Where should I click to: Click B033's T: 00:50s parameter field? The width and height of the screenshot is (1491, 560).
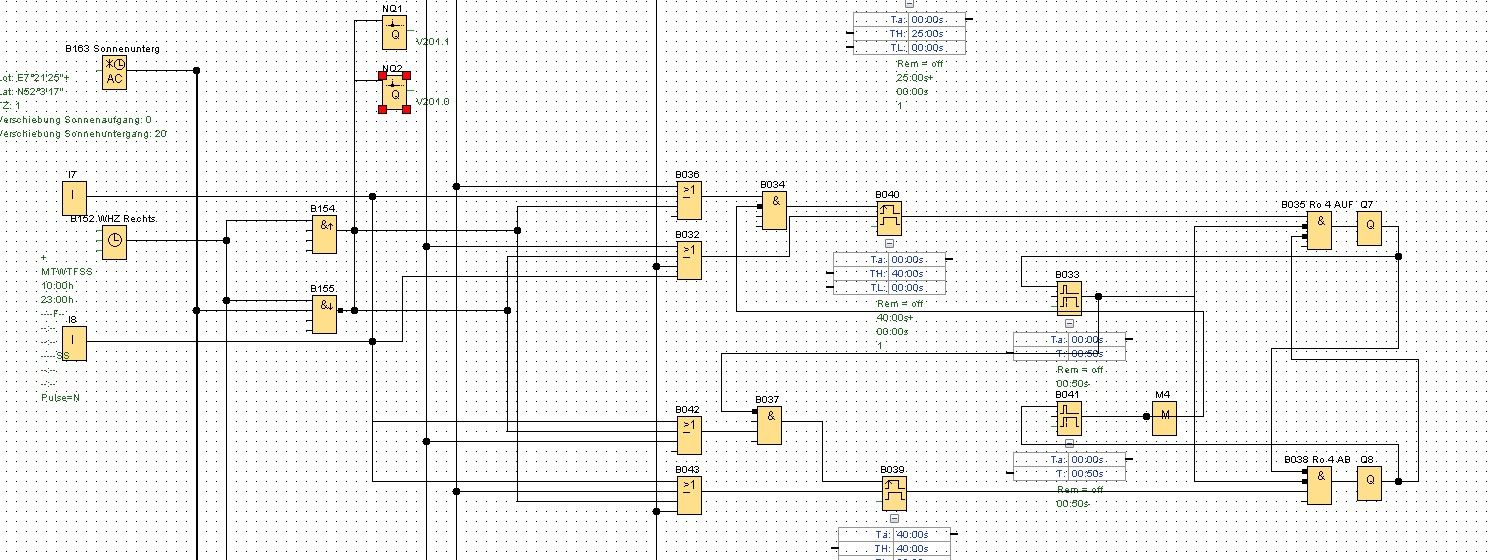coord(1070,354)
